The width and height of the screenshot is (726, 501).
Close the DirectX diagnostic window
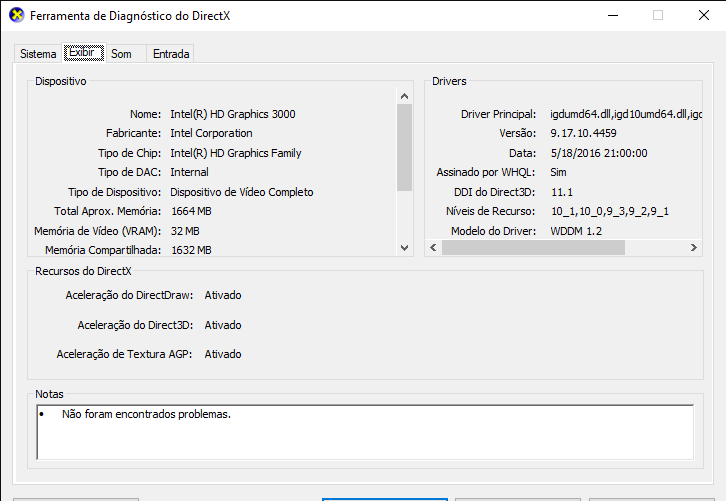coord(704,15)
